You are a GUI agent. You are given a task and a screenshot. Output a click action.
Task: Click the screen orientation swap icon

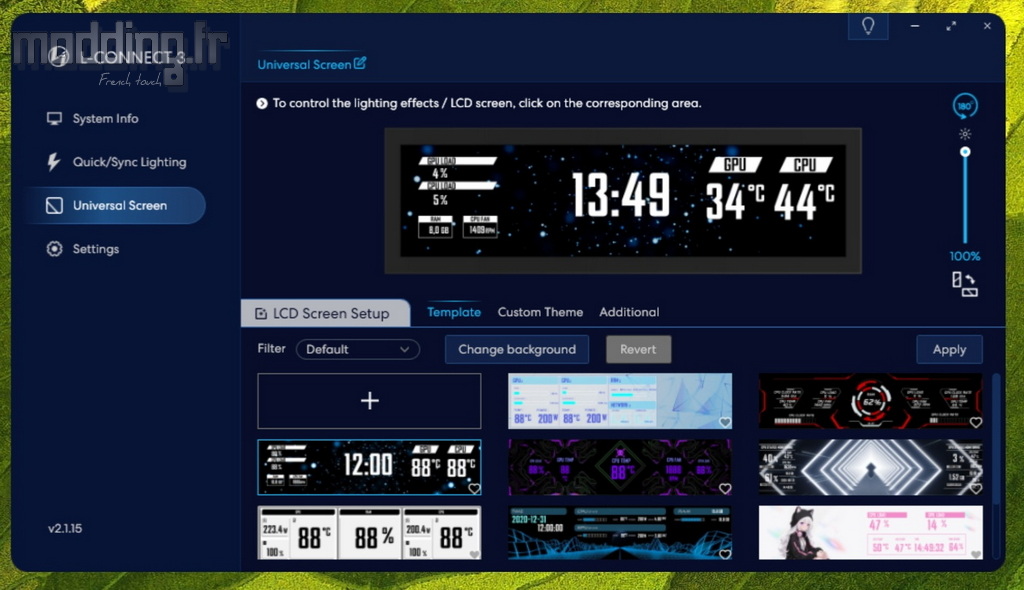click(x=965, y=284)
